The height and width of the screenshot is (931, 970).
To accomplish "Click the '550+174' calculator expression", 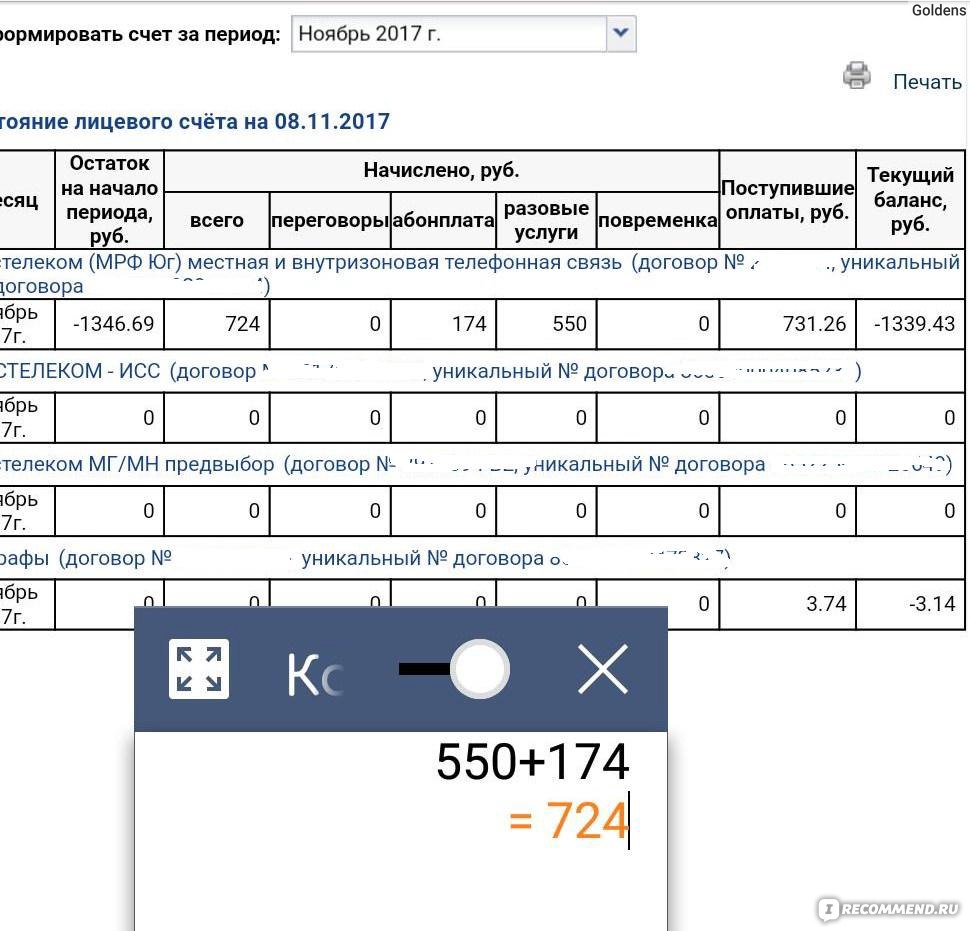I will pos(533,762).
